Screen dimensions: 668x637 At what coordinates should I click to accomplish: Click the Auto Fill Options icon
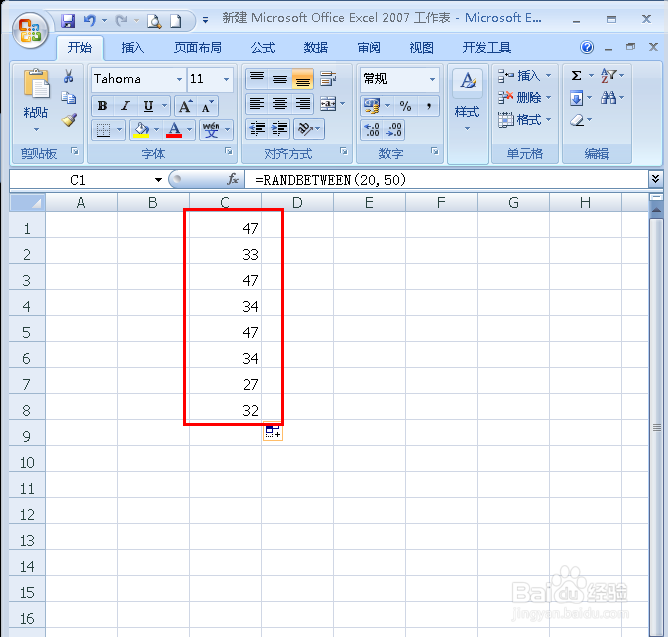coord(273,431)
